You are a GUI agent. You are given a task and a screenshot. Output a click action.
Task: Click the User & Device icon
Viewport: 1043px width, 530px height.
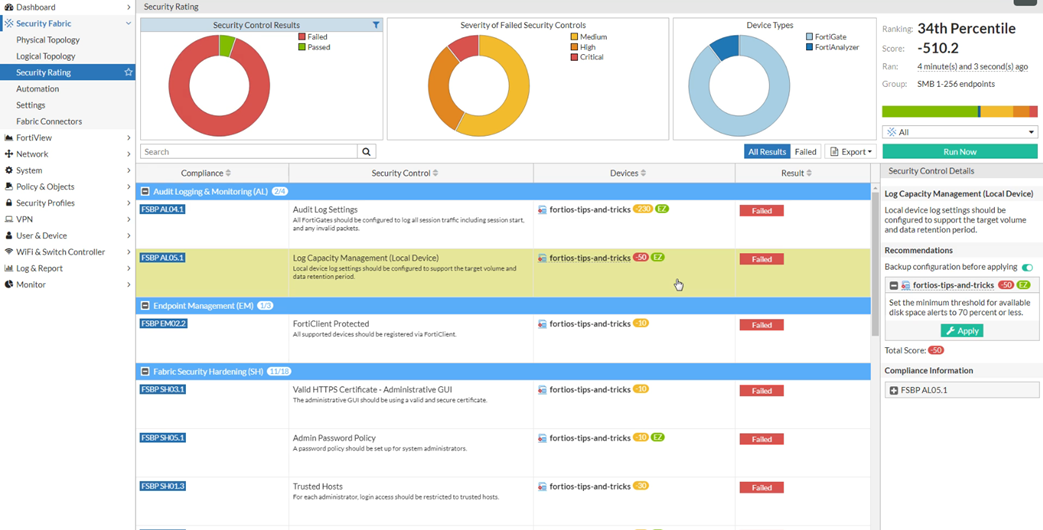9,235
